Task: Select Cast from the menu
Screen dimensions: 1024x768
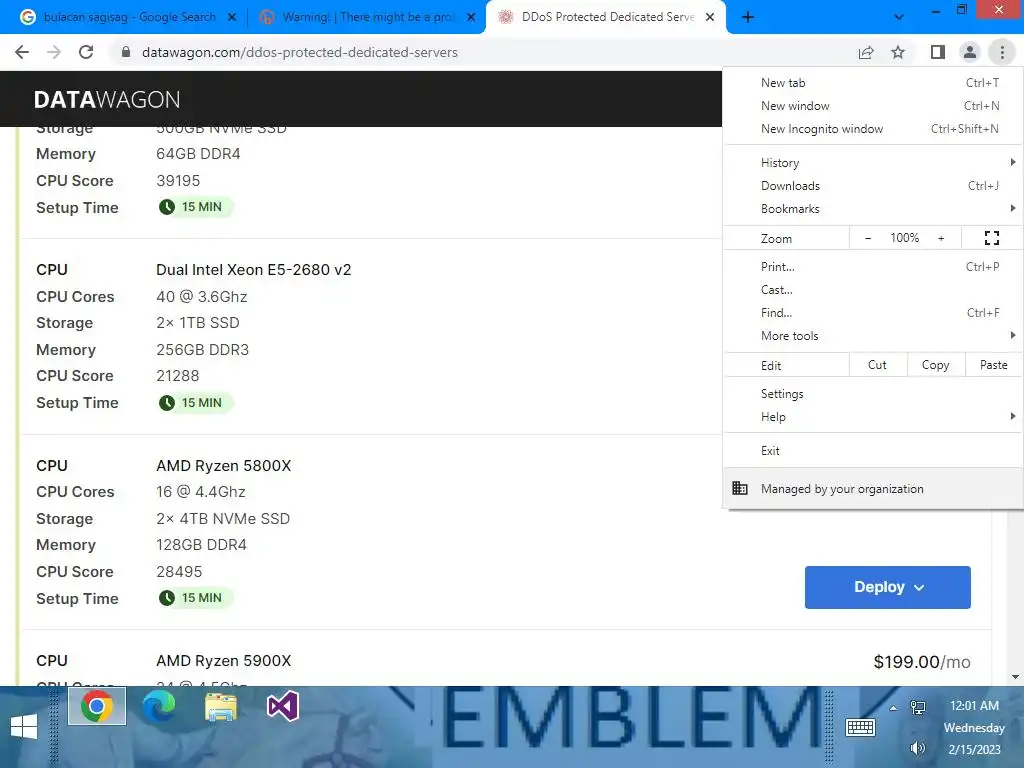Action: [872, 289]
